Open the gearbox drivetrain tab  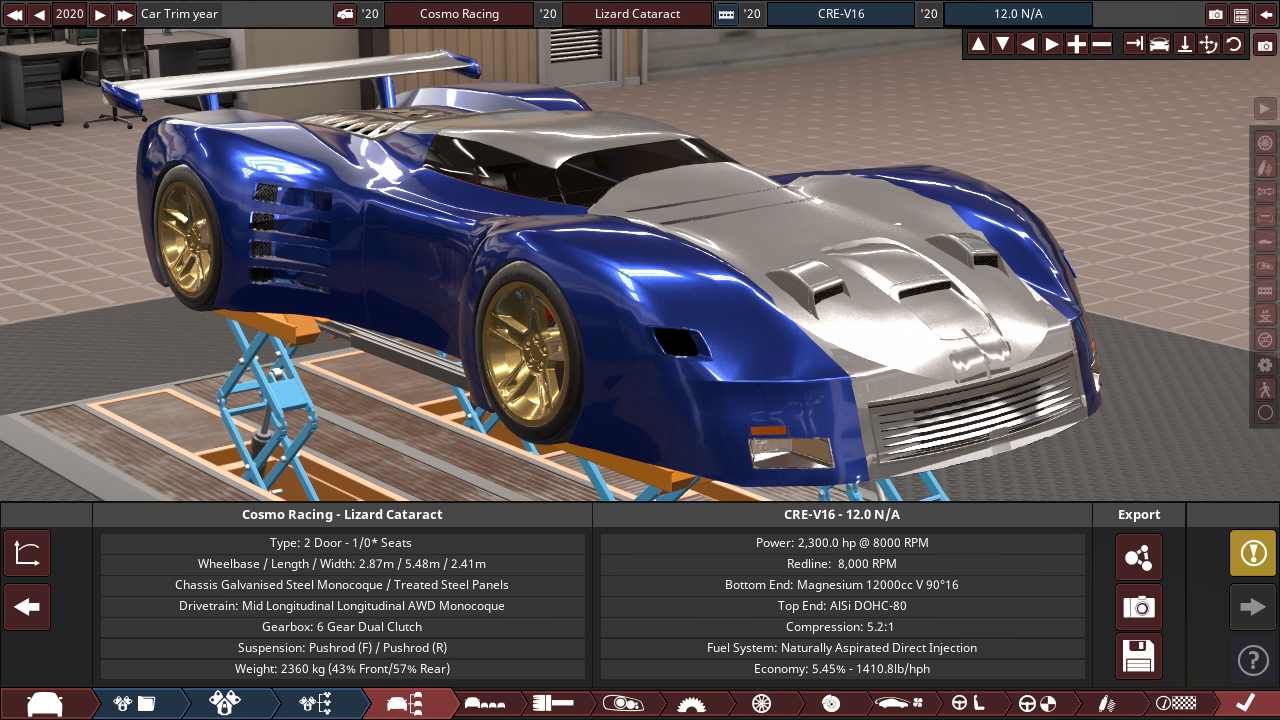[690, 704]
